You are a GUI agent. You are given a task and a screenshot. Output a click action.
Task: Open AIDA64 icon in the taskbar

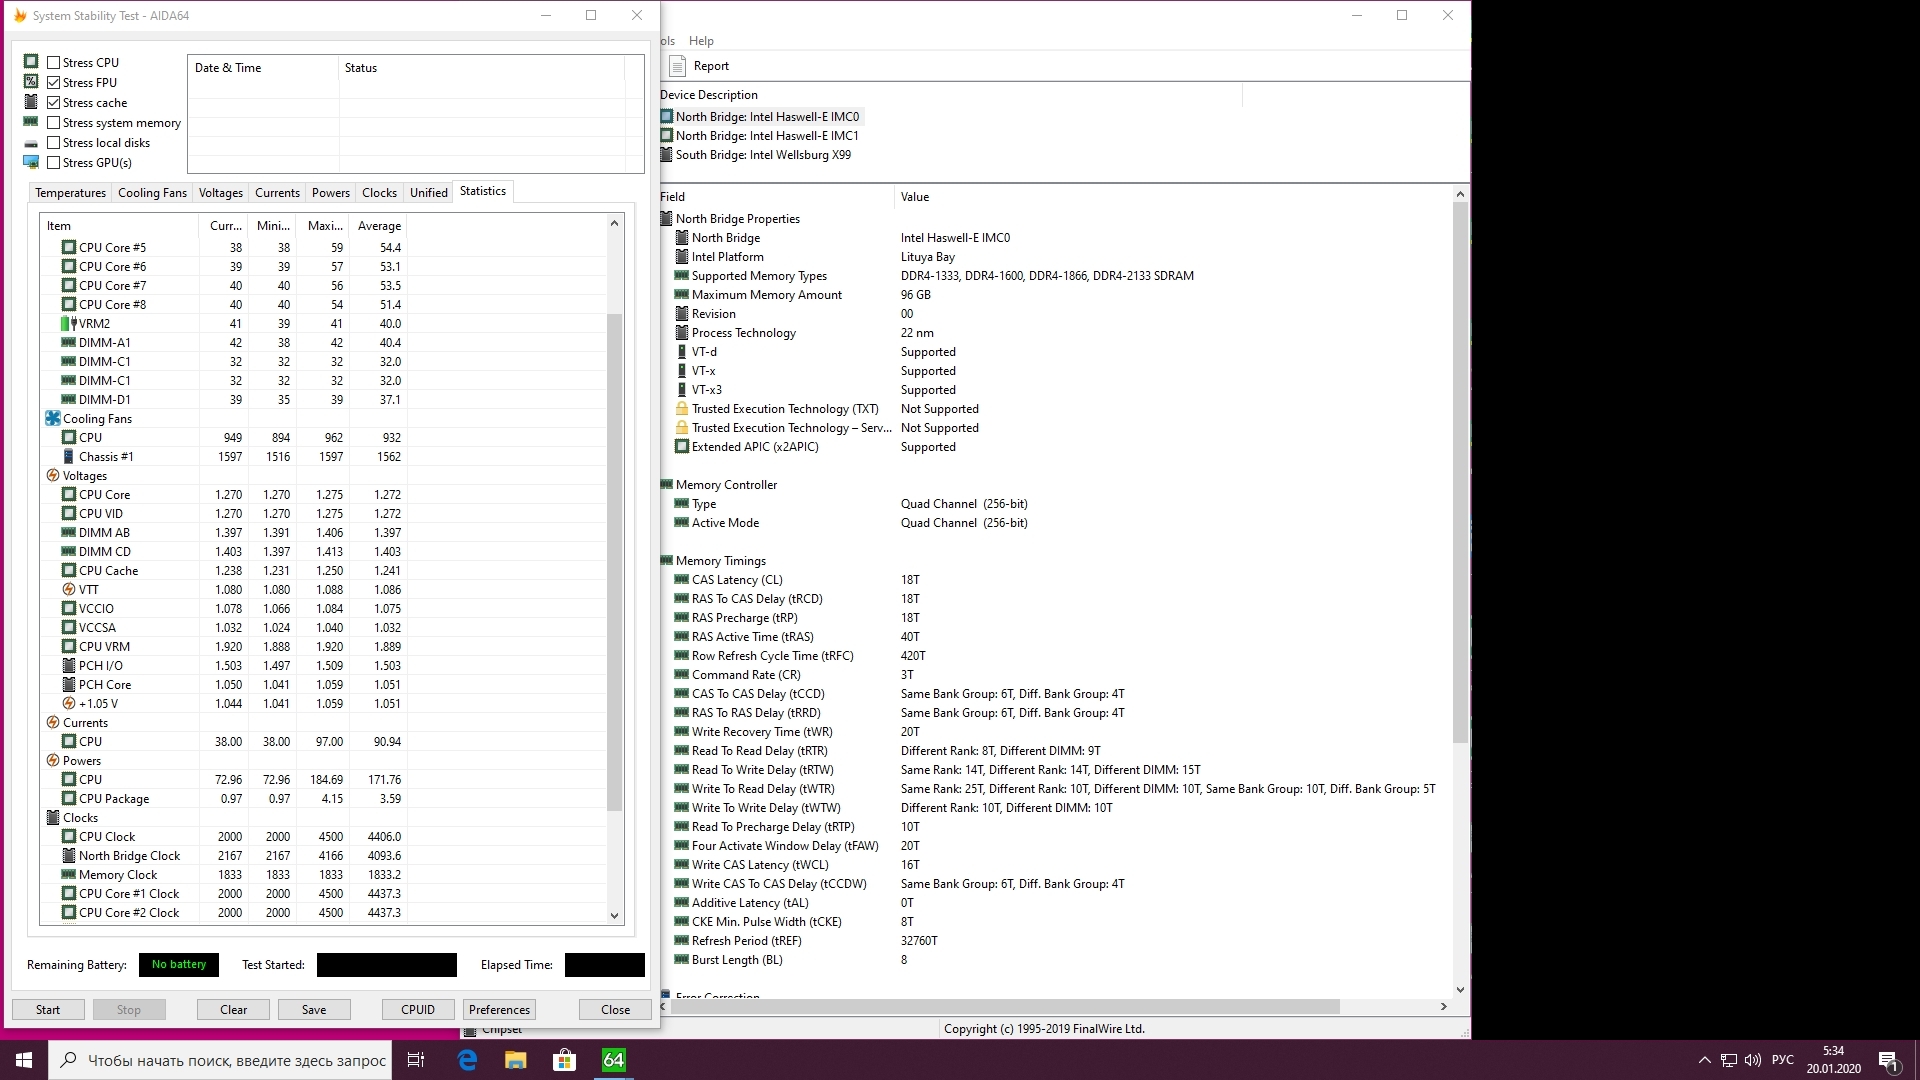pyautogui.click(x=613, y=1060)
